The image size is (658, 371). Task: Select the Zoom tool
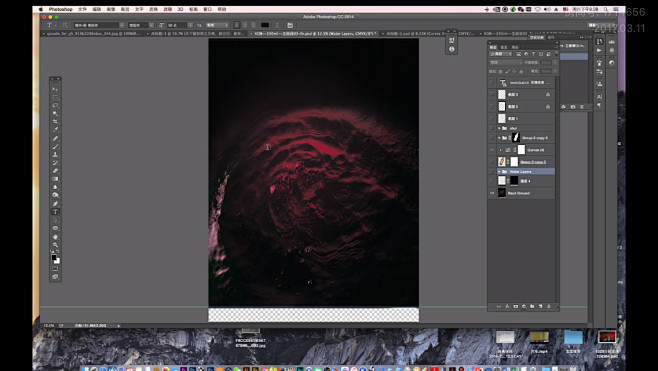[55, 245]
